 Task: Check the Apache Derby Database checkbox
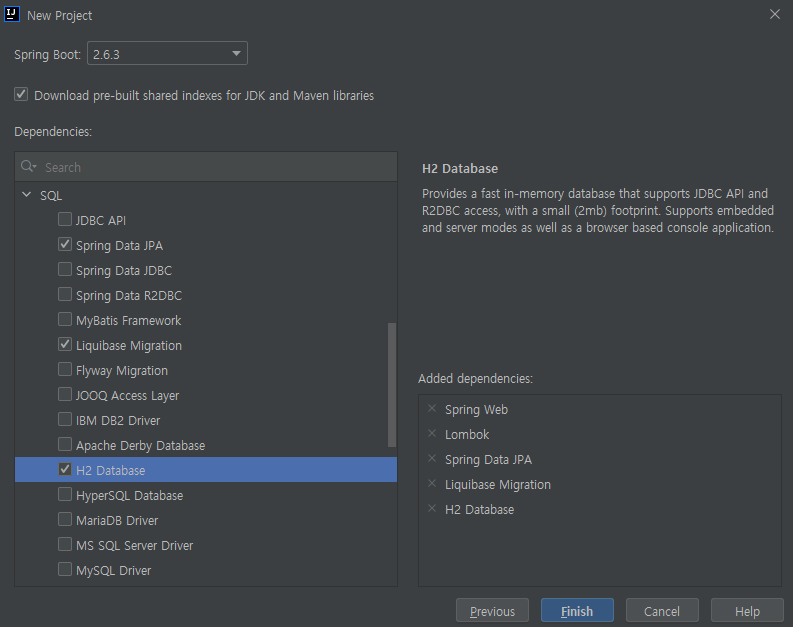(65, 444)
